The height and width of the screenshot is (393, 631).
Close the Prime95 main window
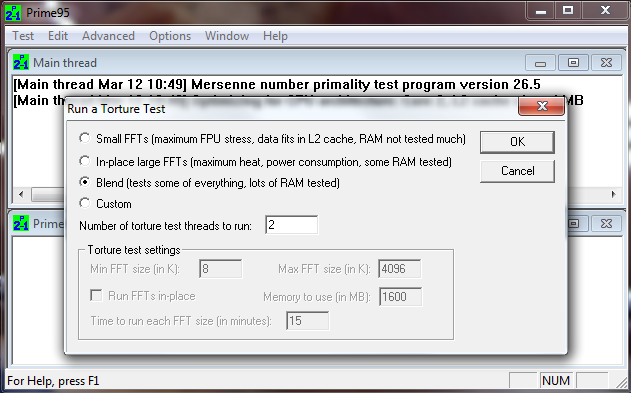[605, 11]
